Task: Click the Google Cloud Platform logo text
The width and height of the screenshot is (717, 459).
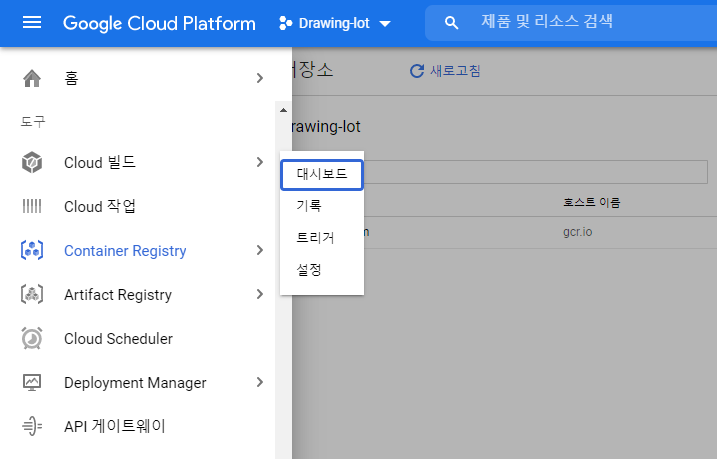Action: coord(159,23)
